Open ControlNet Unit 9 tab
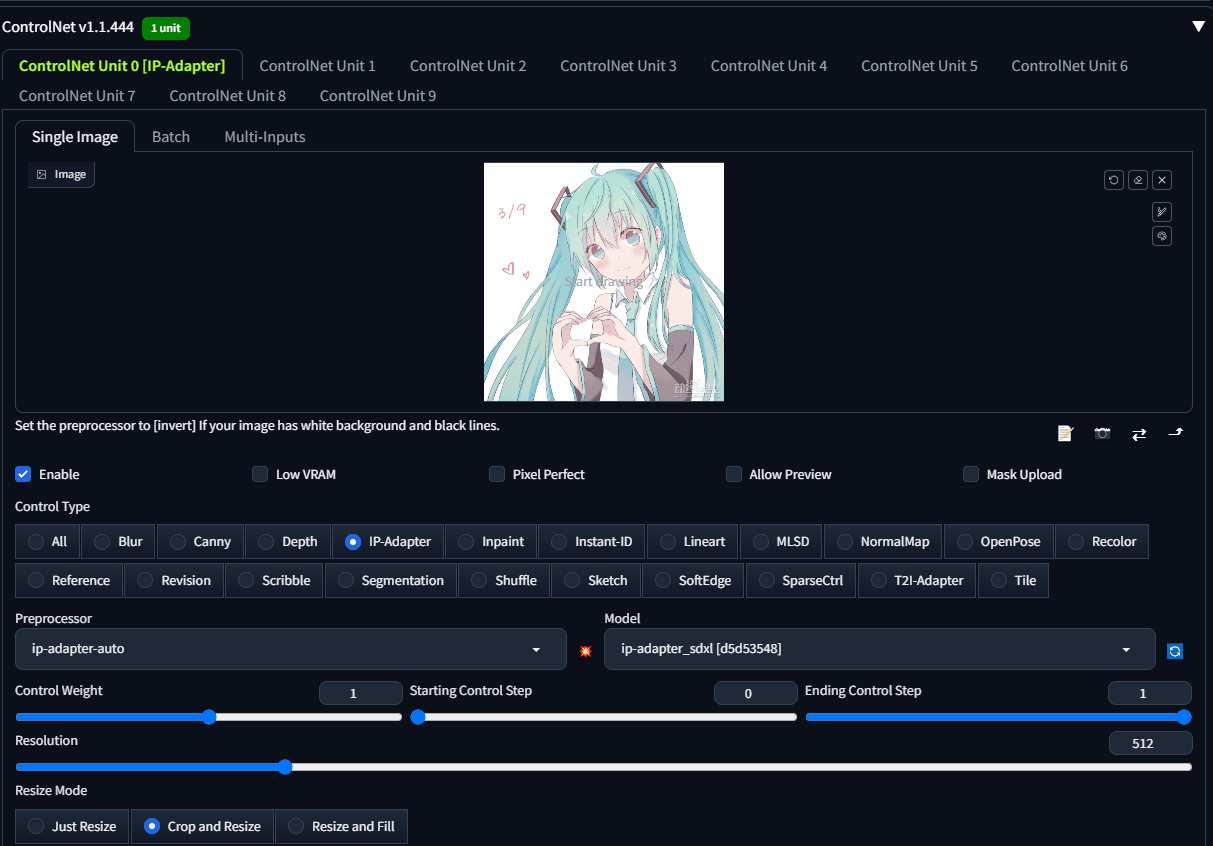The height and width of the screenshot is (846, 1213). coord(378,96)
